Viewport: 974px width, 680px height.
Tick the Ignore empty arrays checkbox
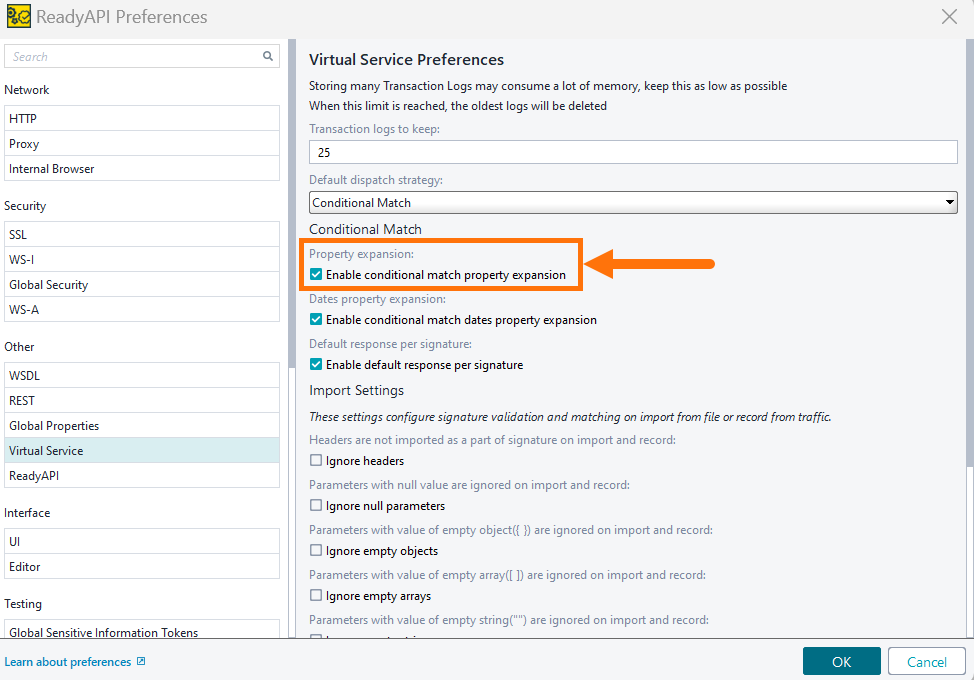[316, 596]
